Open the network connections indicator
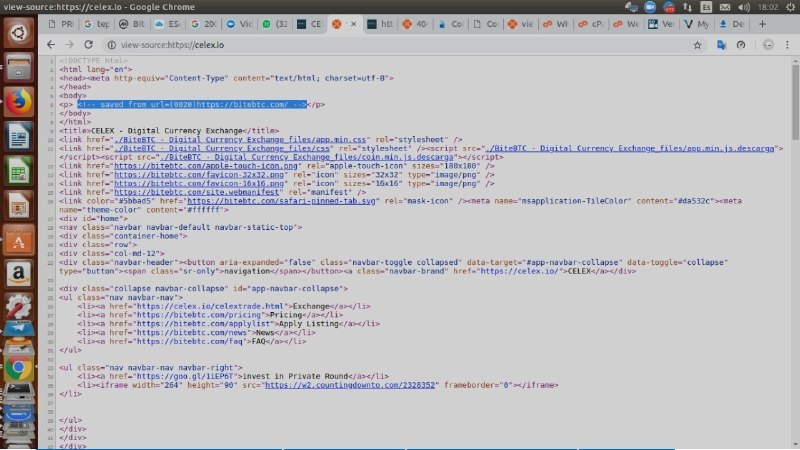Screen dimensions: 800x450 [687, 7]
